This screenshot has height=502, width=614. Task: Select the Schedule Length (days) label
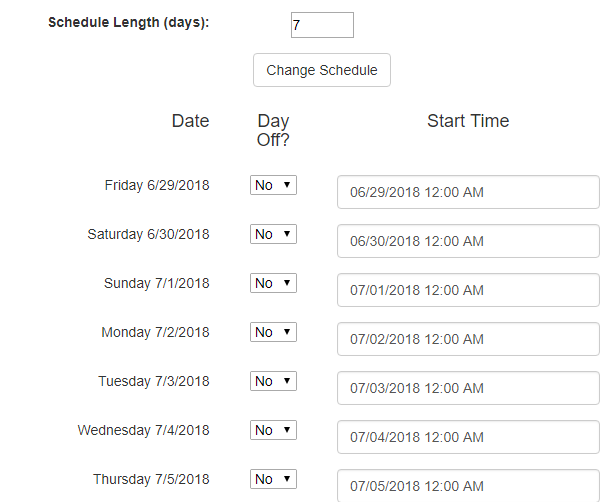(128, 22)
